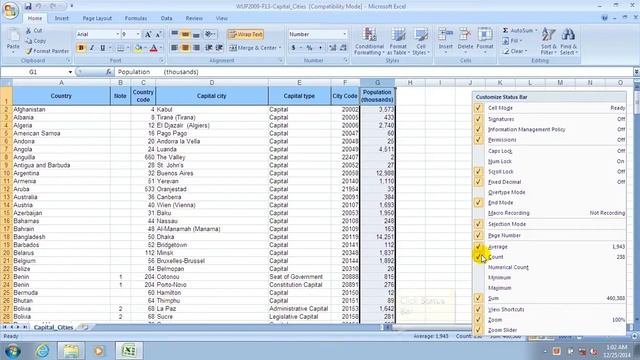Apply italic formatting
Viewport: 640px width, 360px height.
92,48
